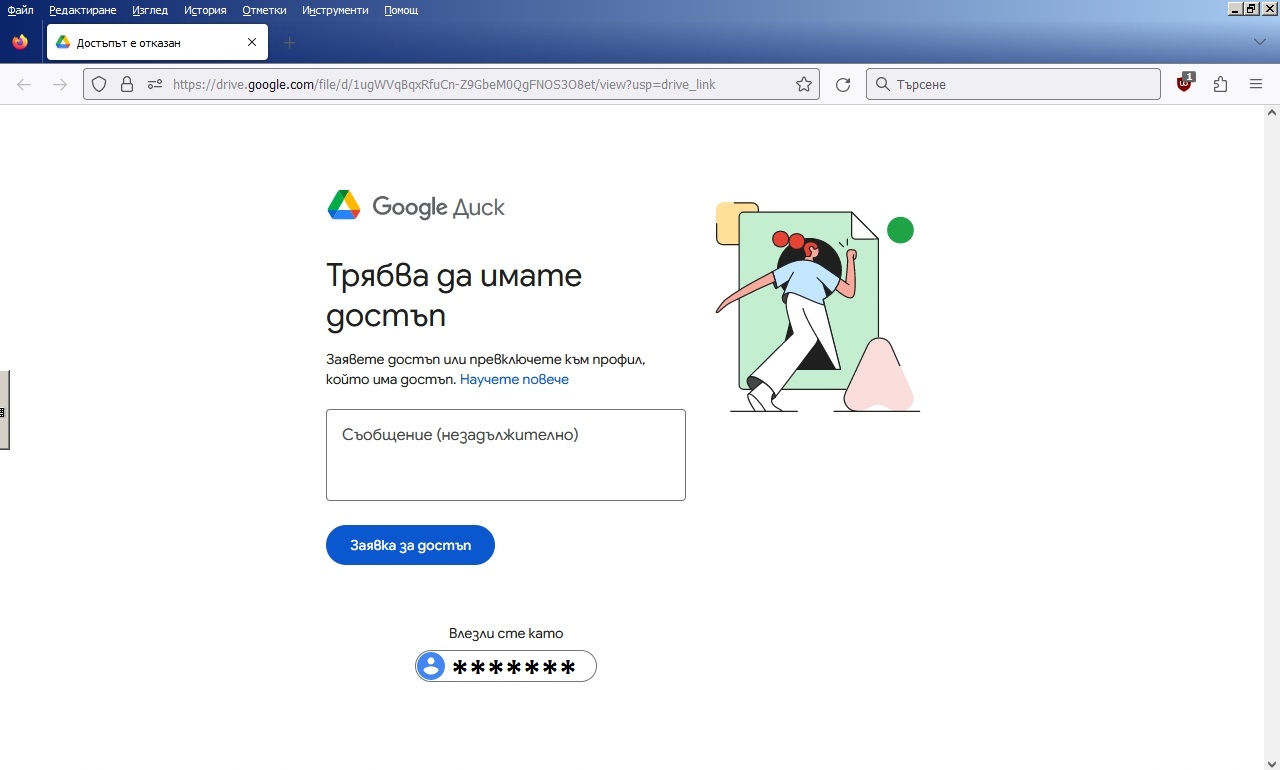This screenshot has width=1280, height=770.
Task: Expand the list all tabs chevron
Action: 1260,42
